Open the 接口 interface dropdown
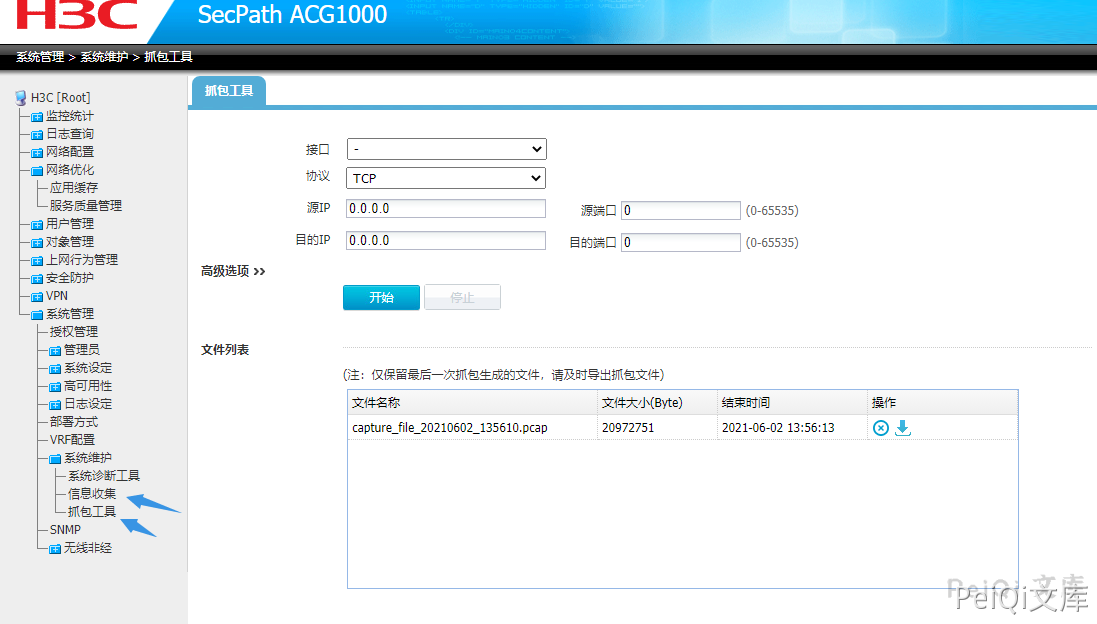The image size is (1097, 624). point(446,149)
